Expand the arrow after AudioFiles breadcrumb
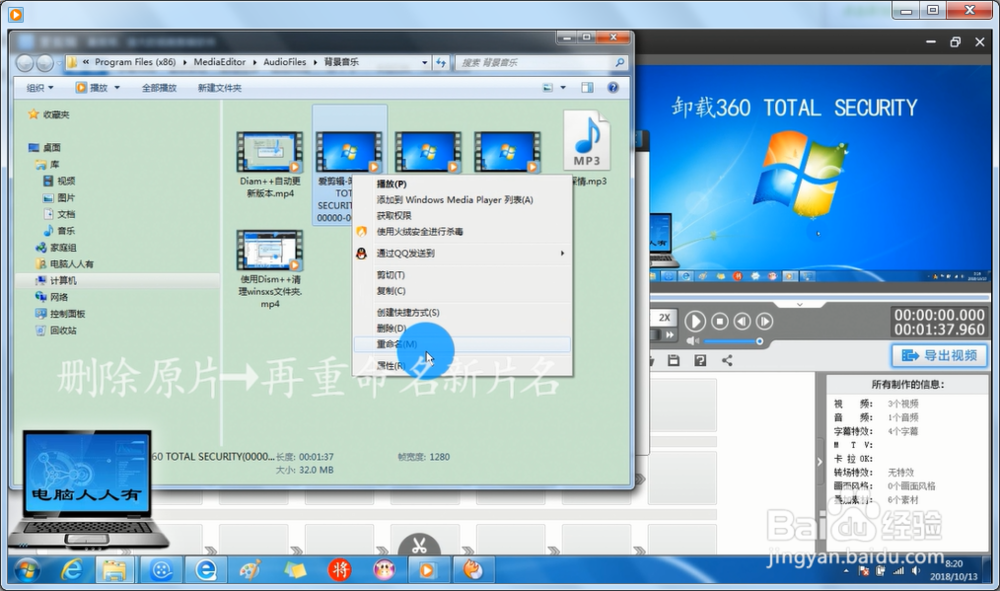The width and height of the screenshot is (1000, 591). point(315,62)
